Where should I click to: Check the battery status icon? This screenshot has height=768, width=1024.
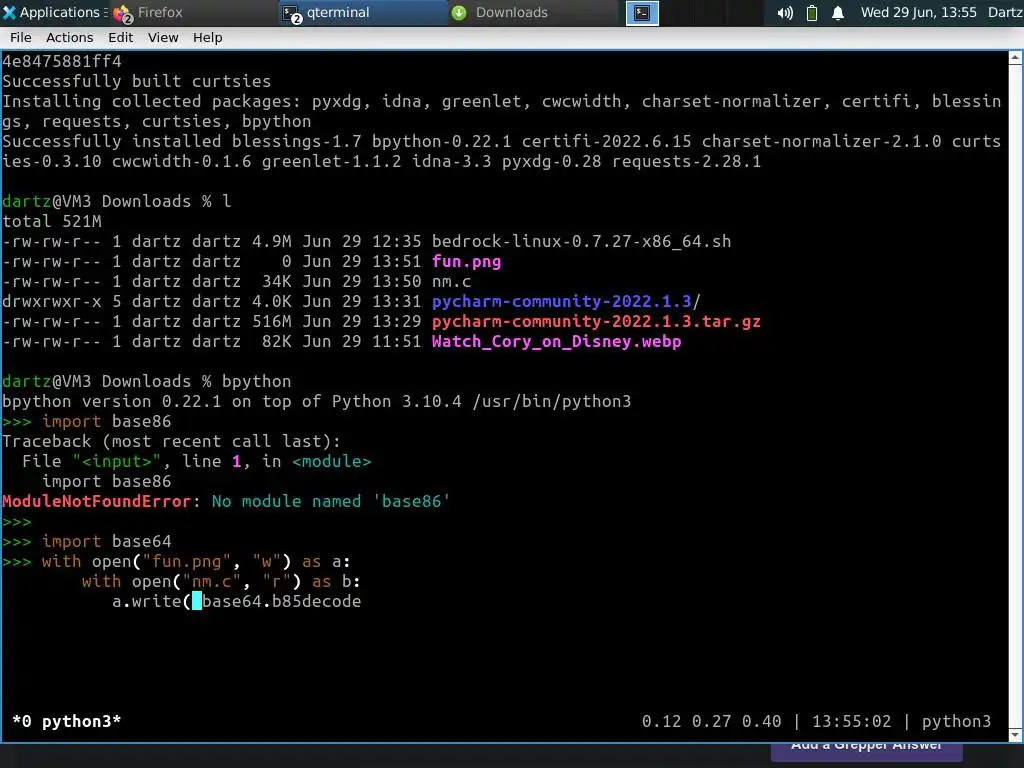pyautogui.click(x=812, y=13)
